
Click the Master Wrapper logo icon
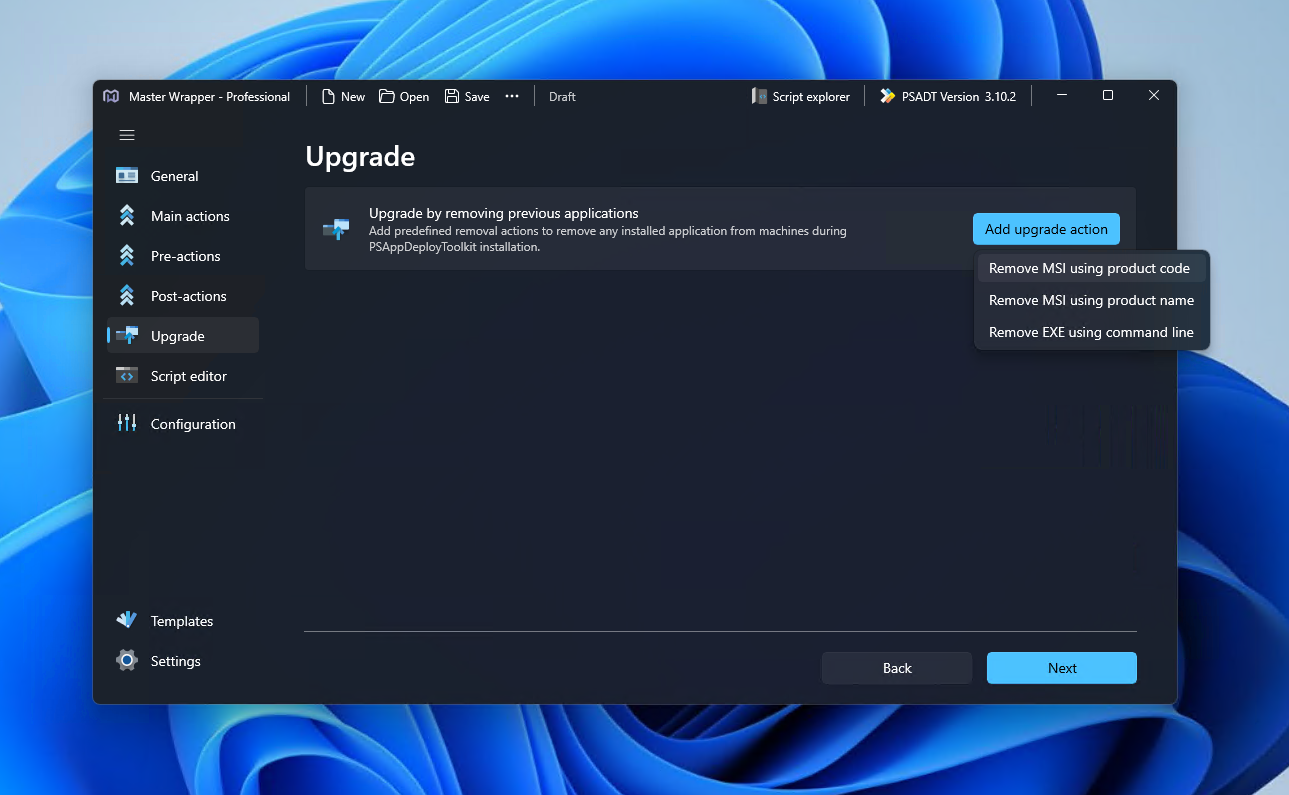(x=111, y=96)
